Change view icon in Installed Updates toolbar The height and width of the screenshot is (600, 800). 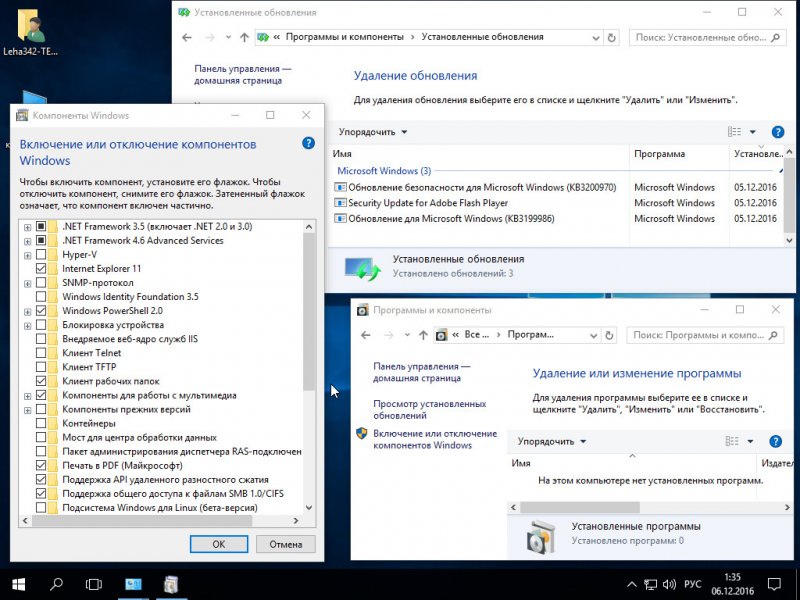tap(734, 132)
